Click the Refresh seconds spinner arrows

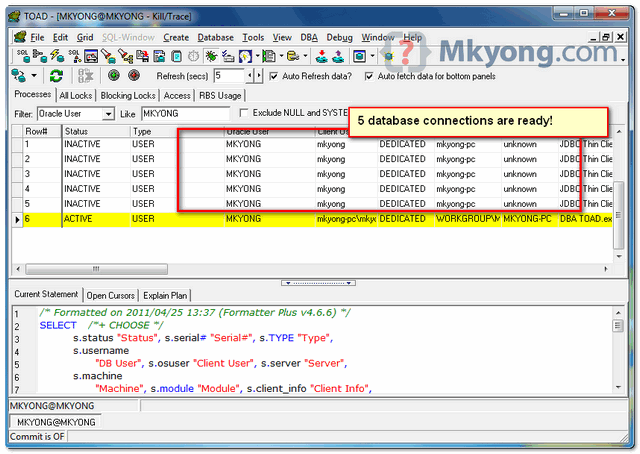254,76
